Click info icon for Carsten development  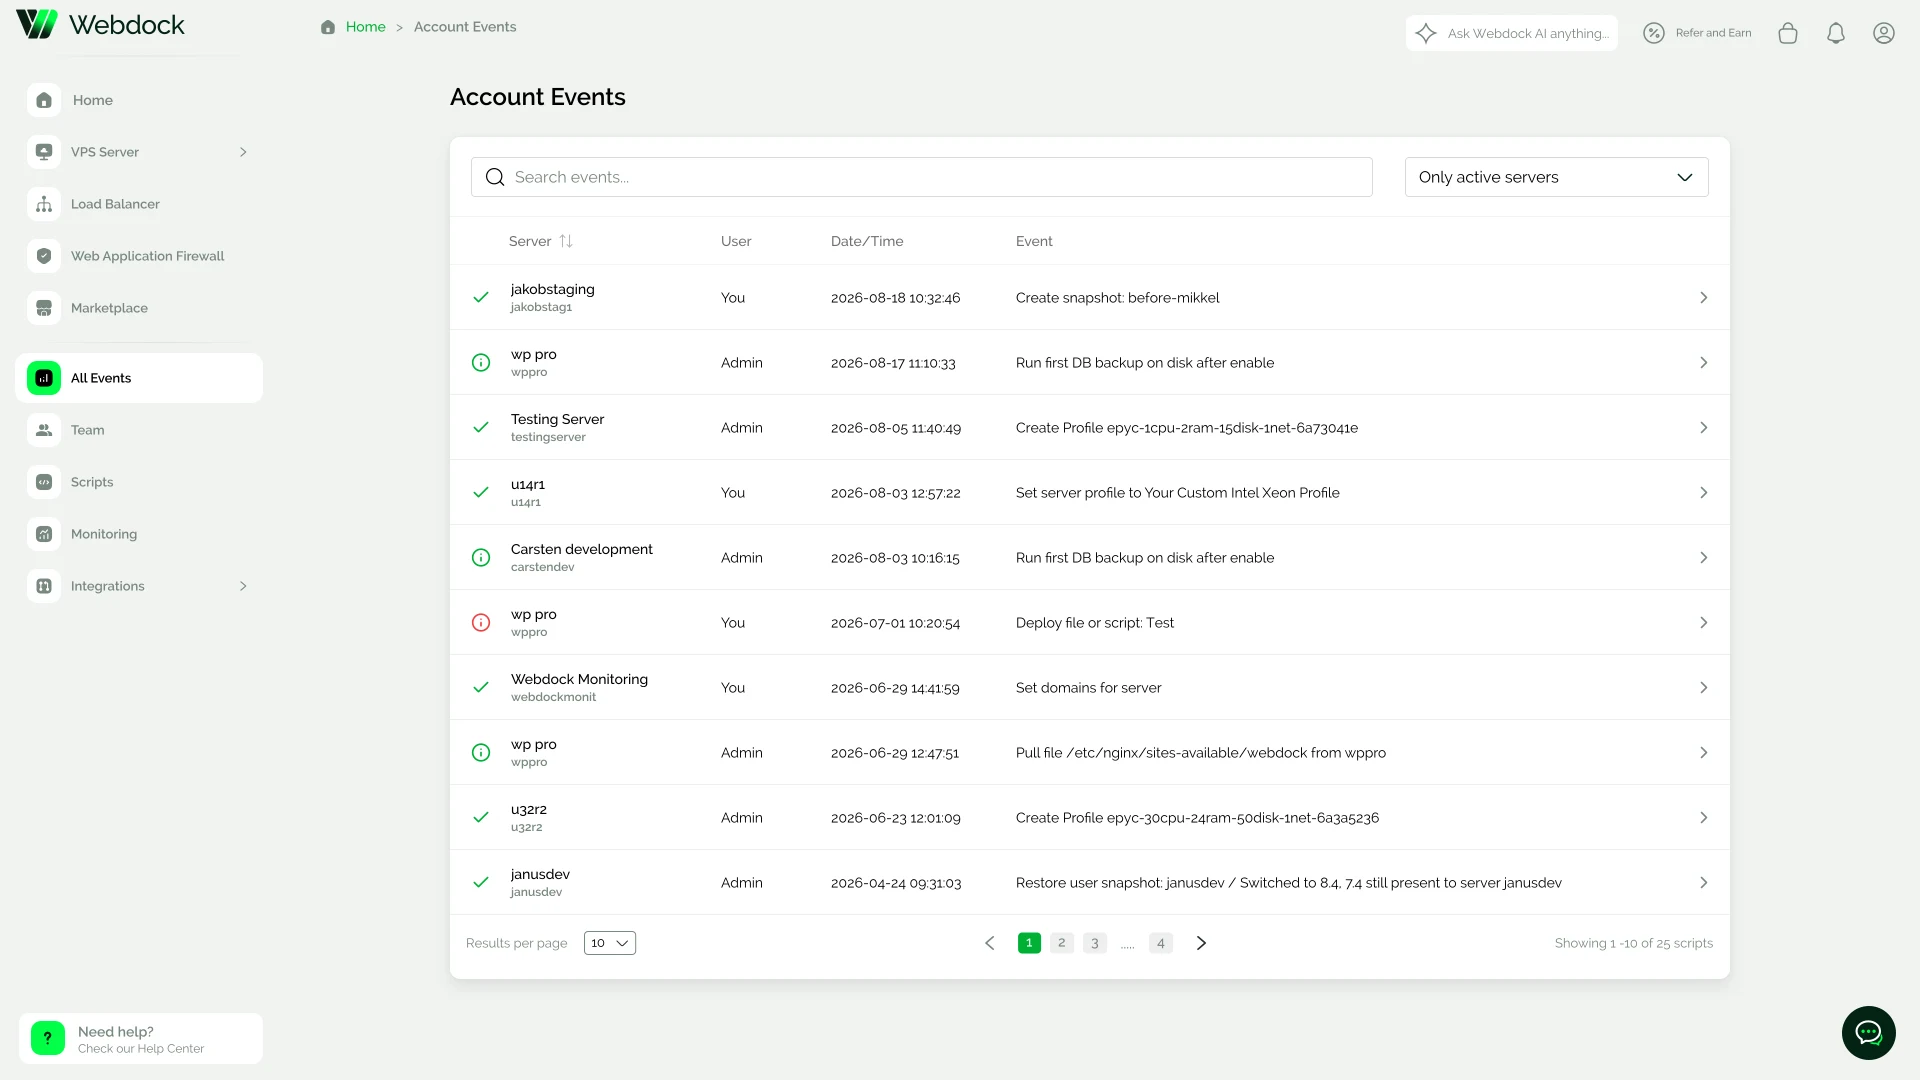point(481,558)
